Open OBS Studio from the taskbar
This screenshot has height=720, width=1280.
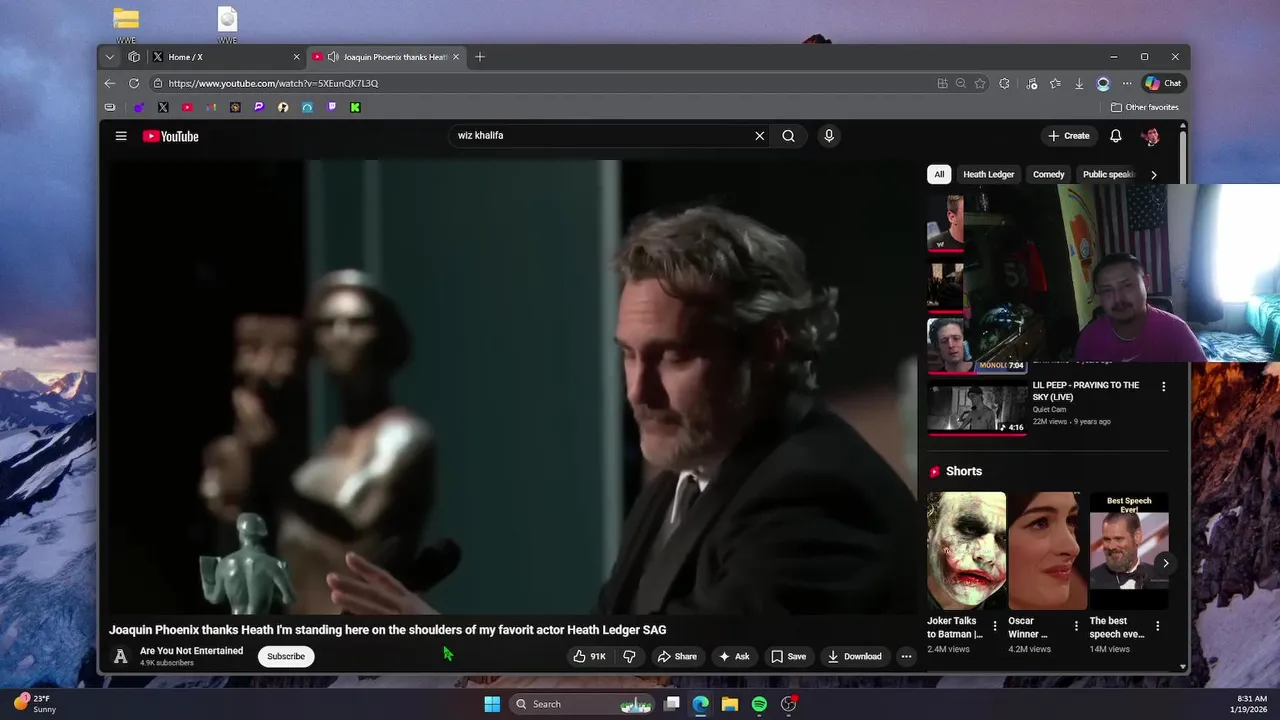(x=788, y=704)
